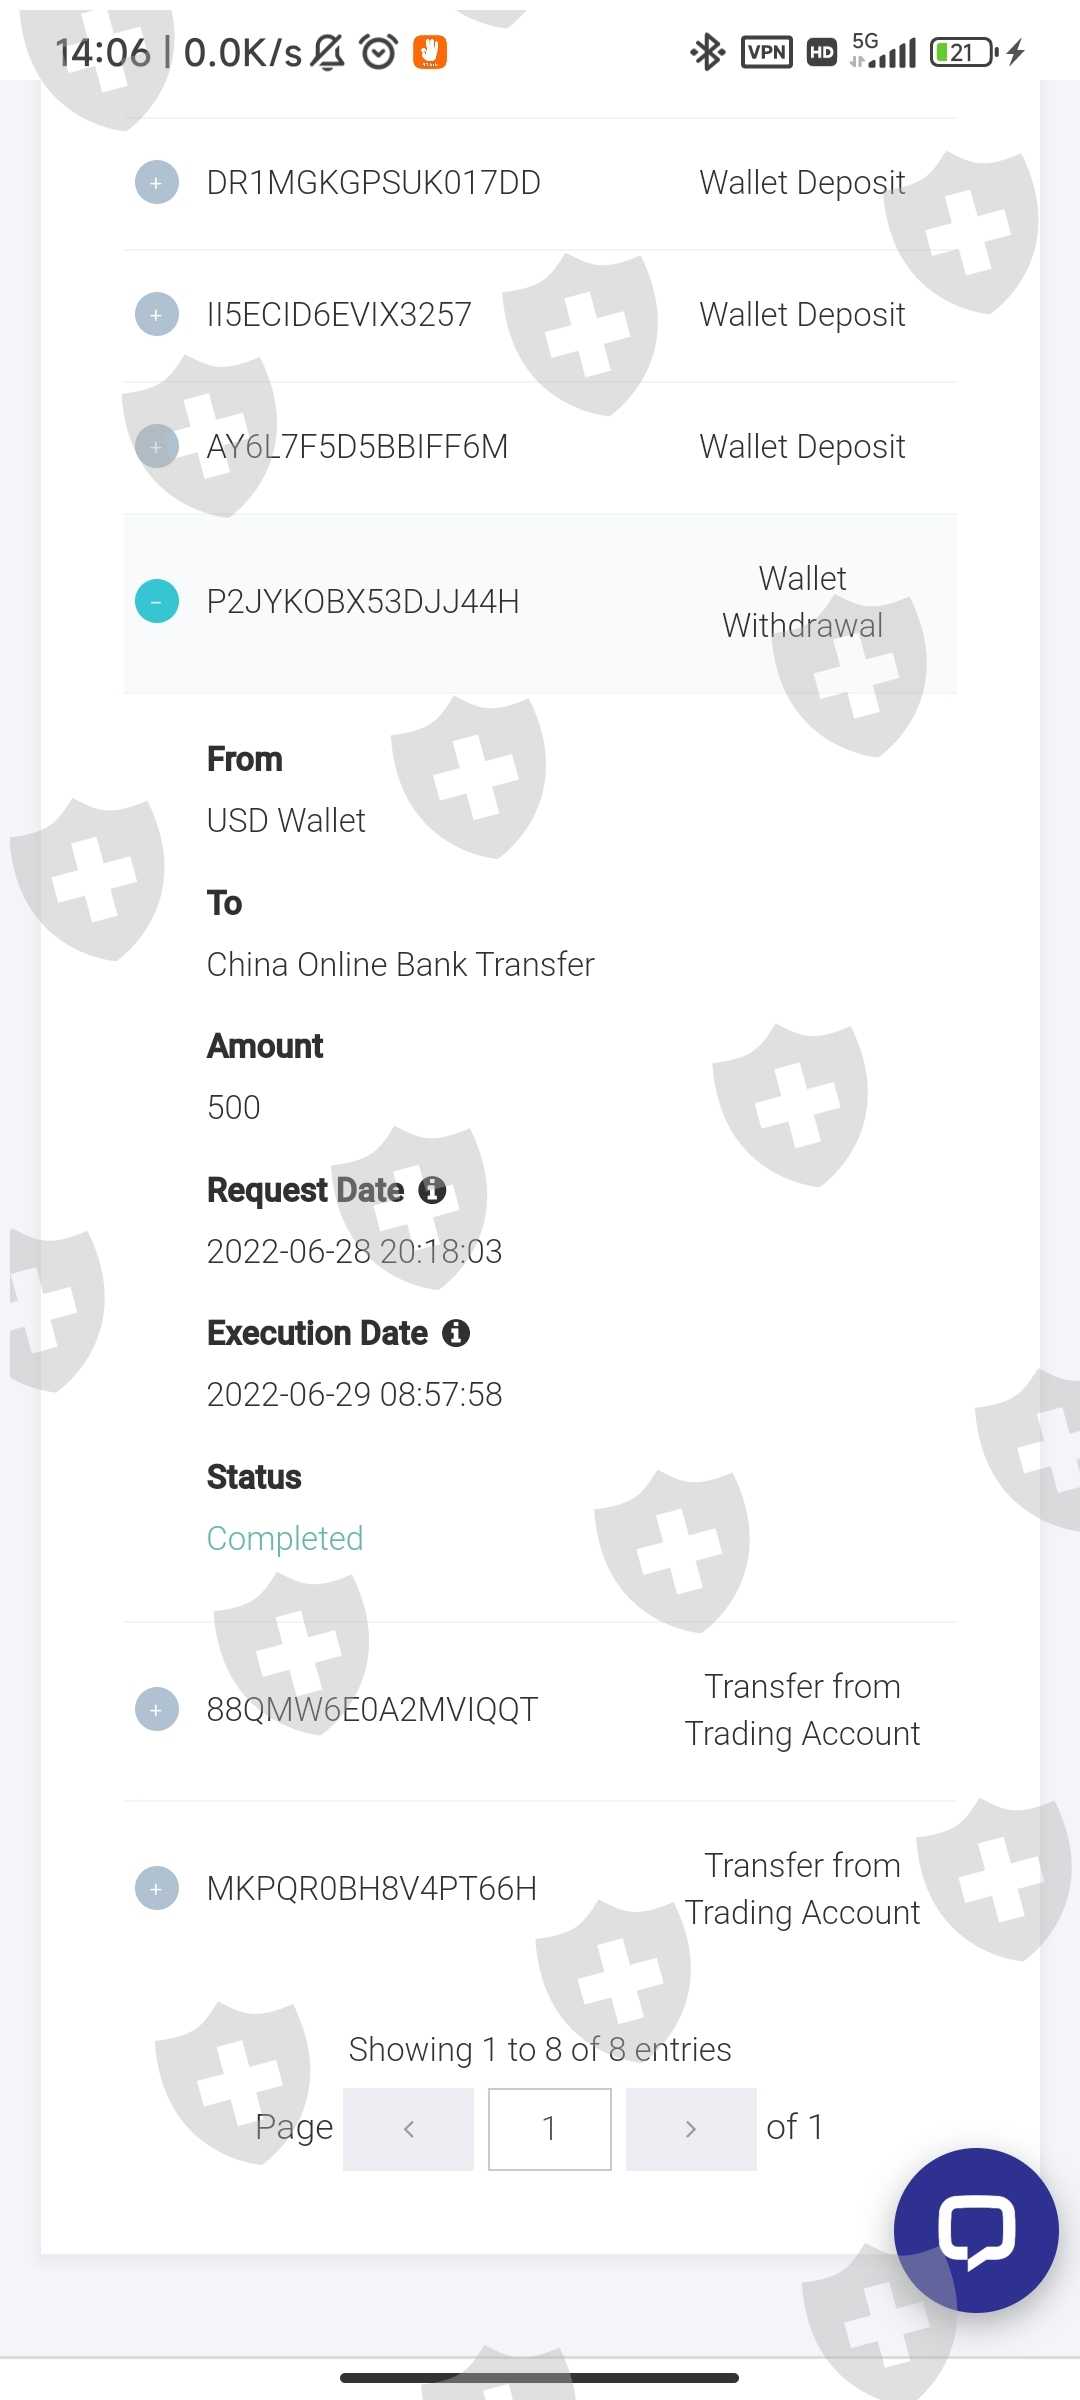Expand row II5ECID6EVIX3257 details
1080x2400 pixels.
(x=157, y=315)
